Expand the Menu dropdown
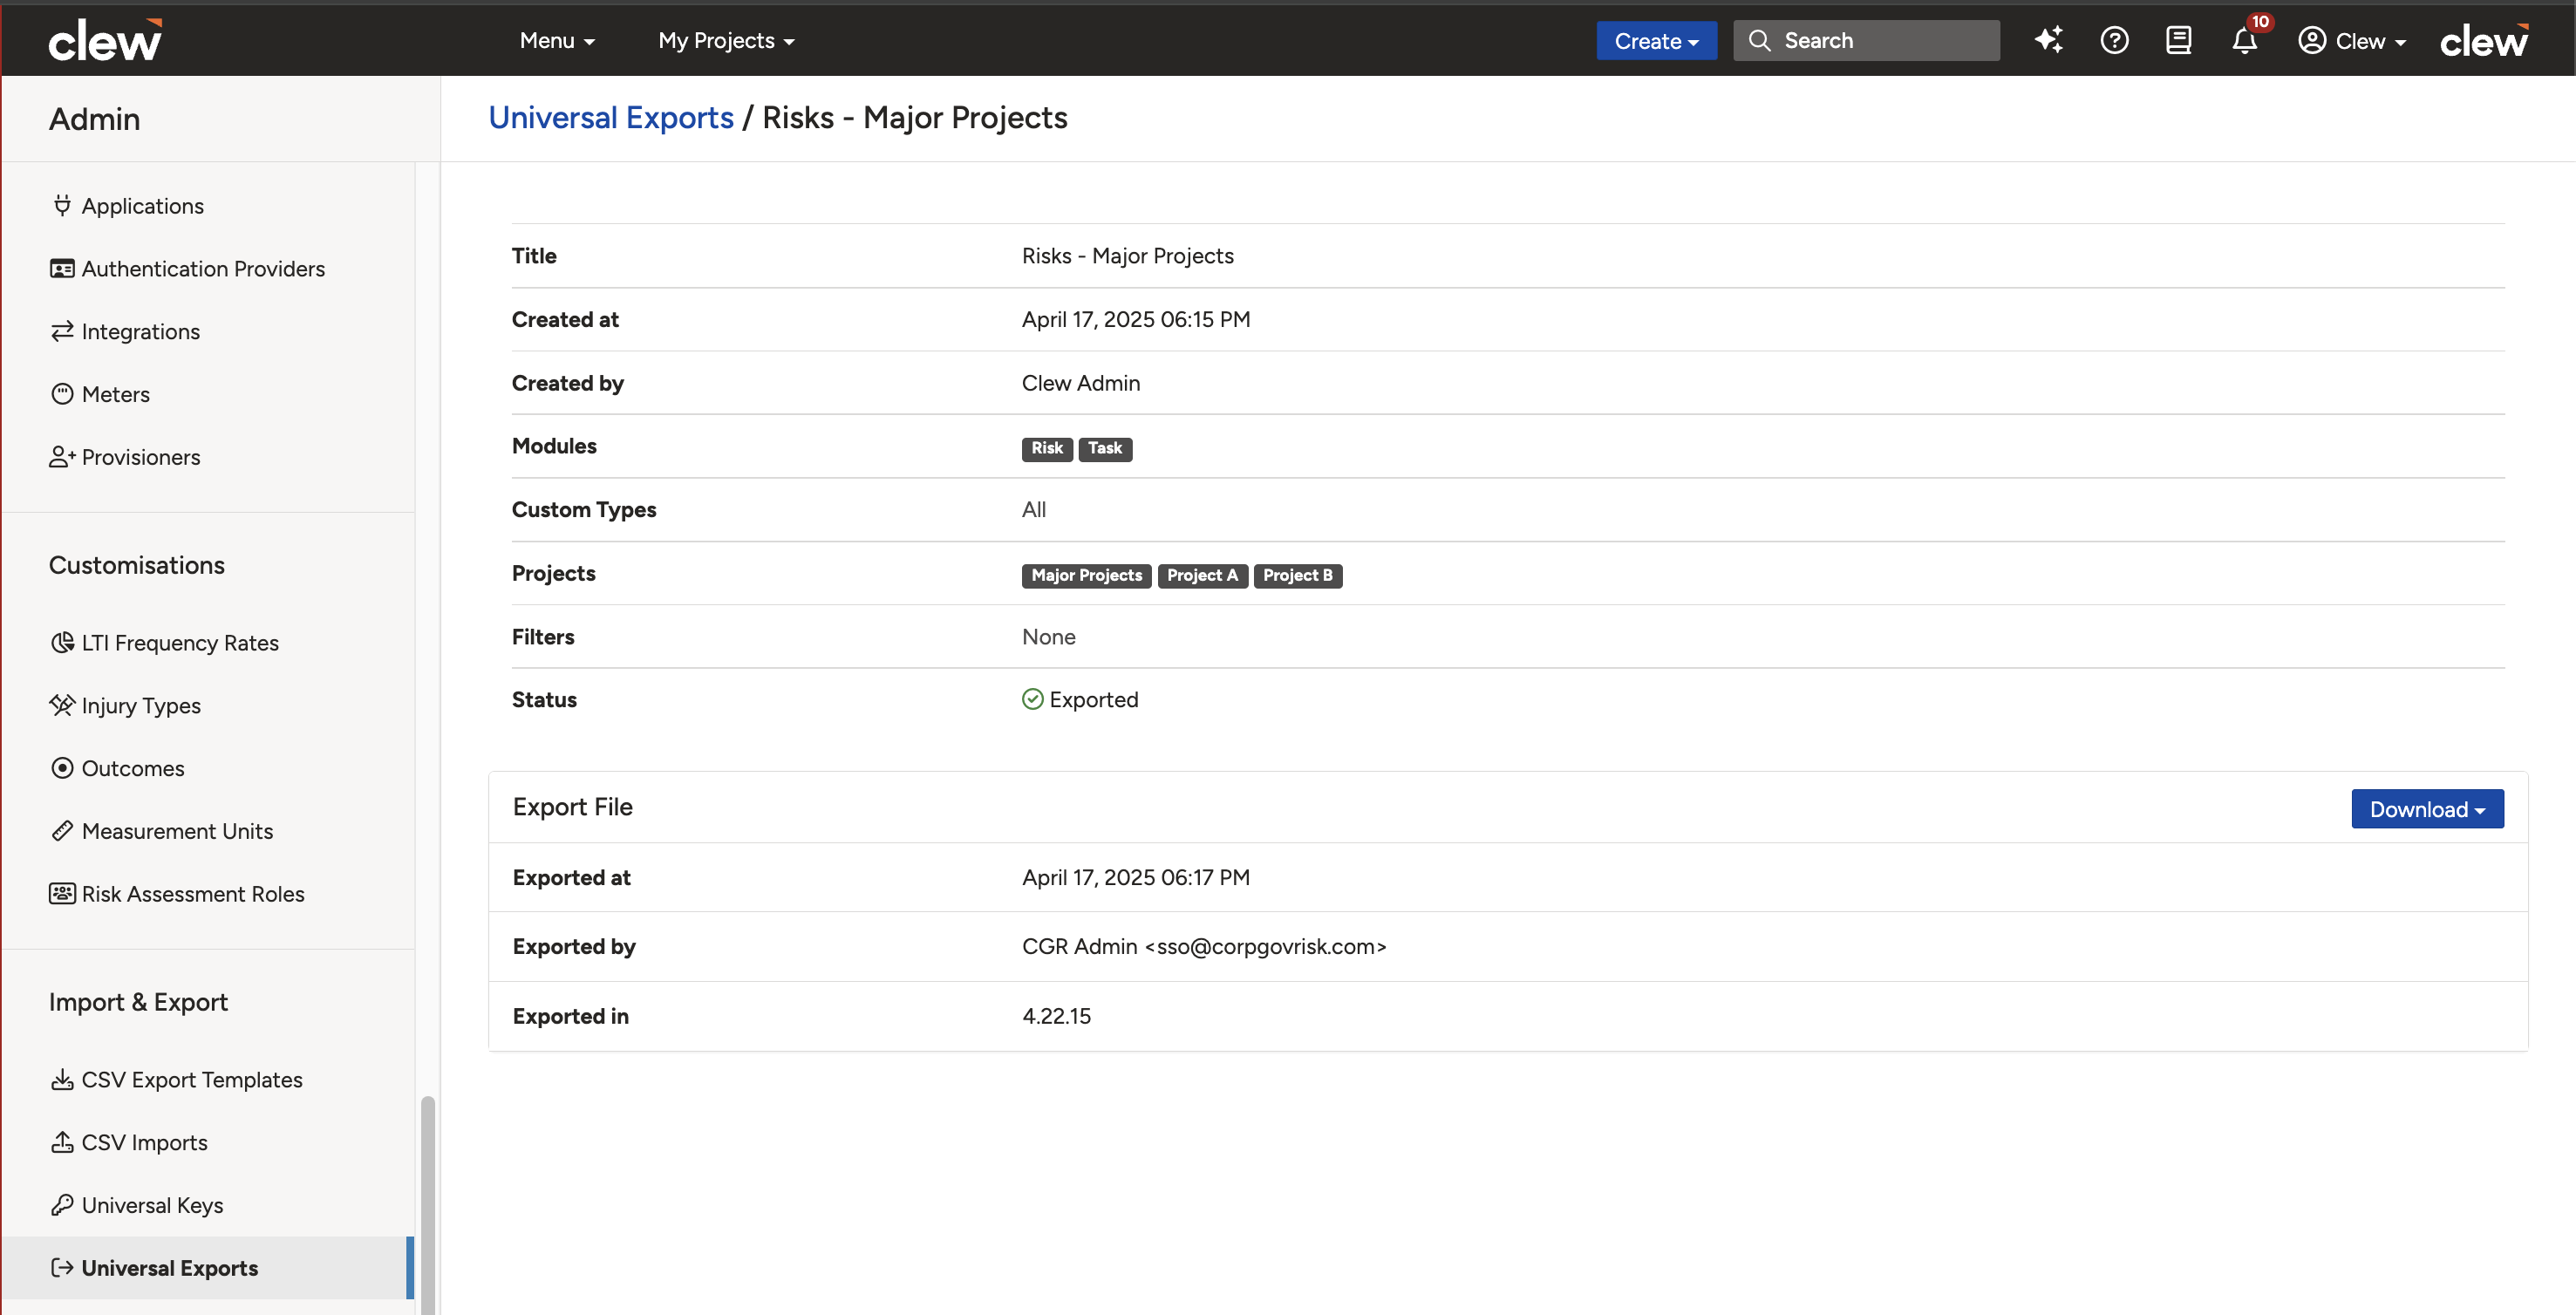The image size is (2576, 1315). tap(557, 40)
